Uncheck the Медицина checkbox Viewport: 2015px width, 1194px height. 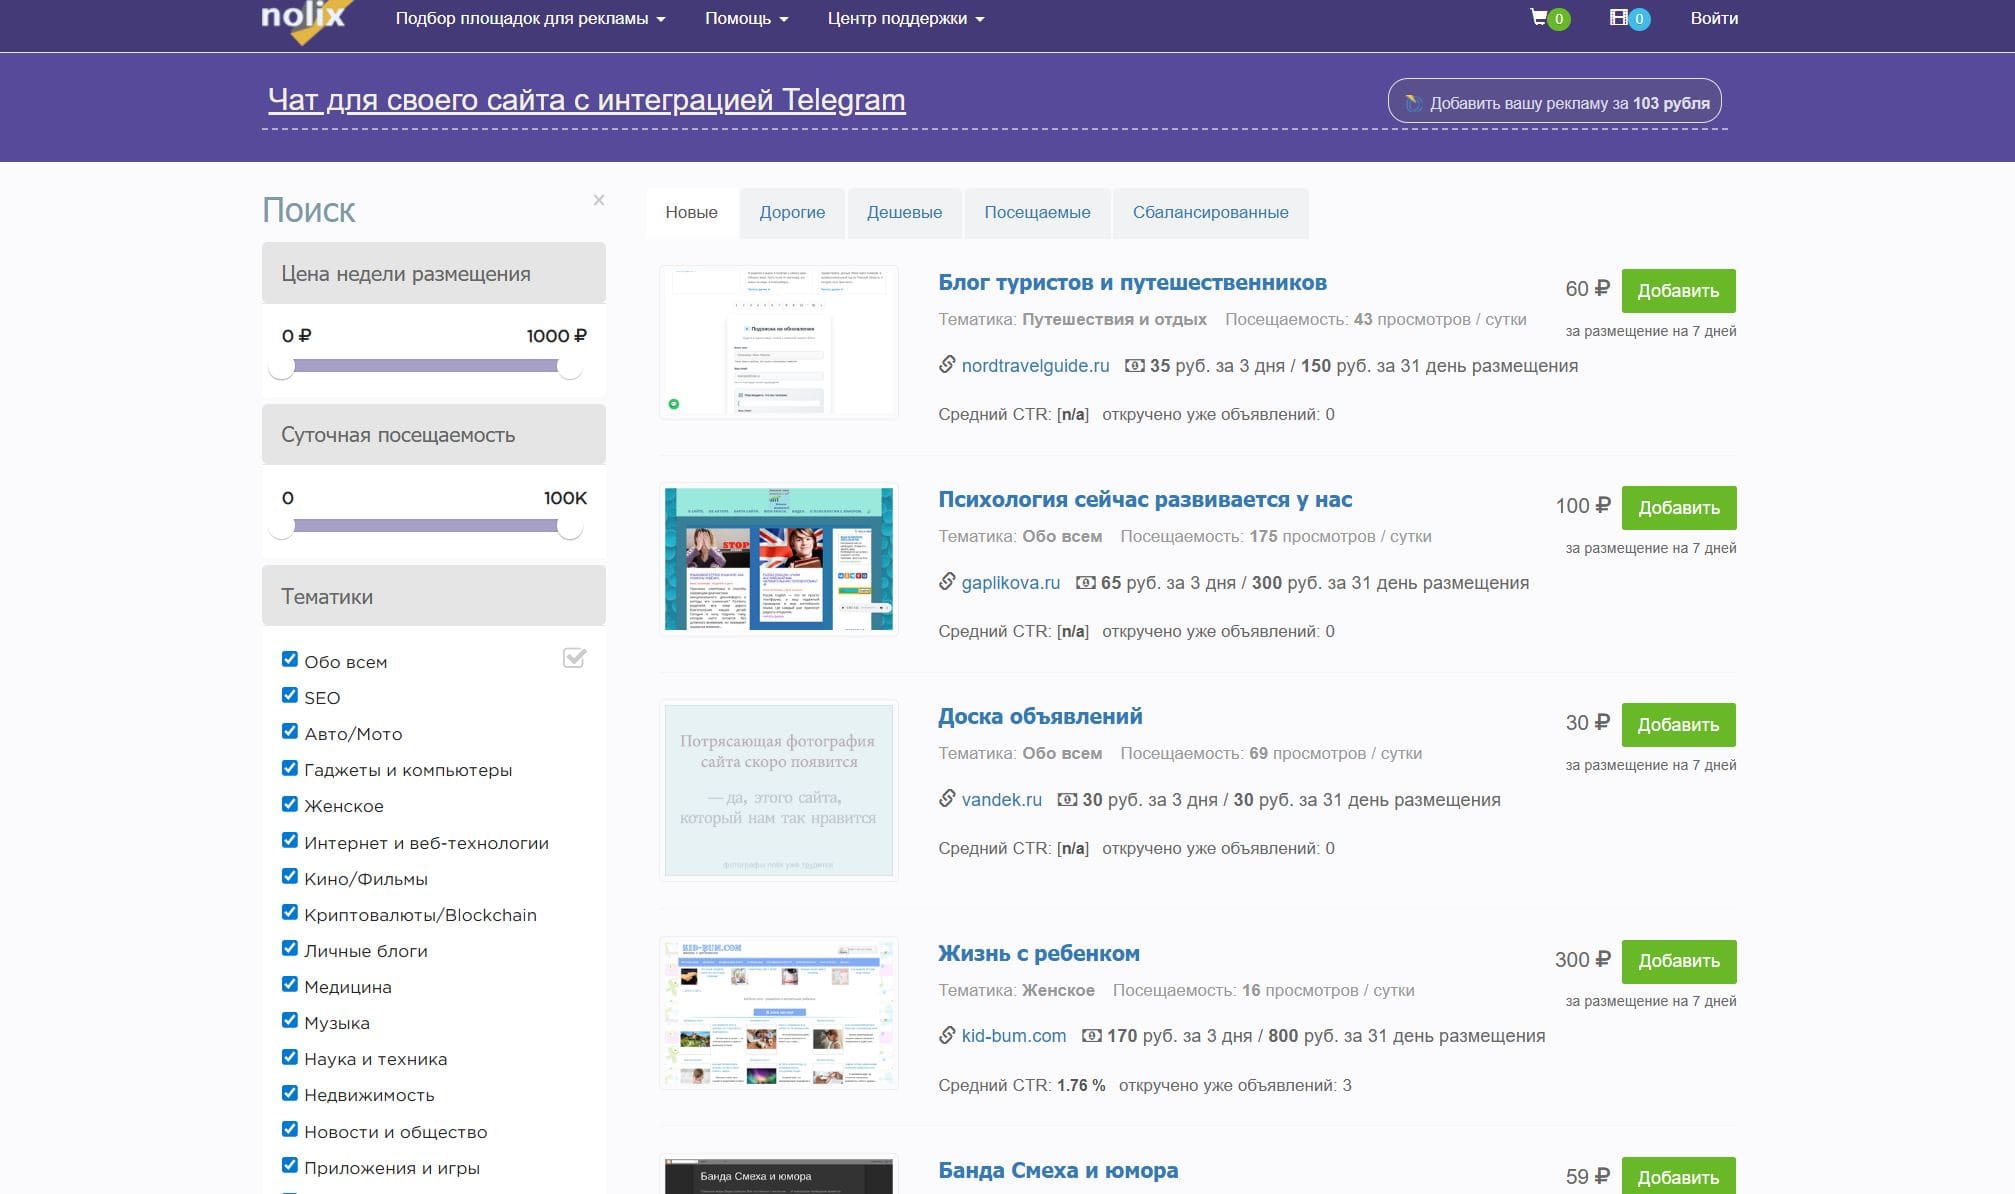coord(290,985)
